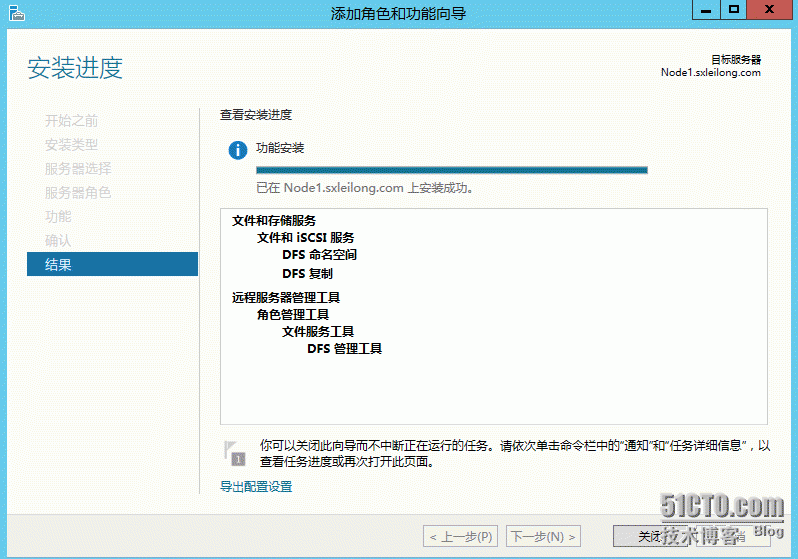Click 远程服务器管理工具 entry
Image resolution: width=798 pixels, height=559 pixels.
pyautogui.click(x=286, y=297)
